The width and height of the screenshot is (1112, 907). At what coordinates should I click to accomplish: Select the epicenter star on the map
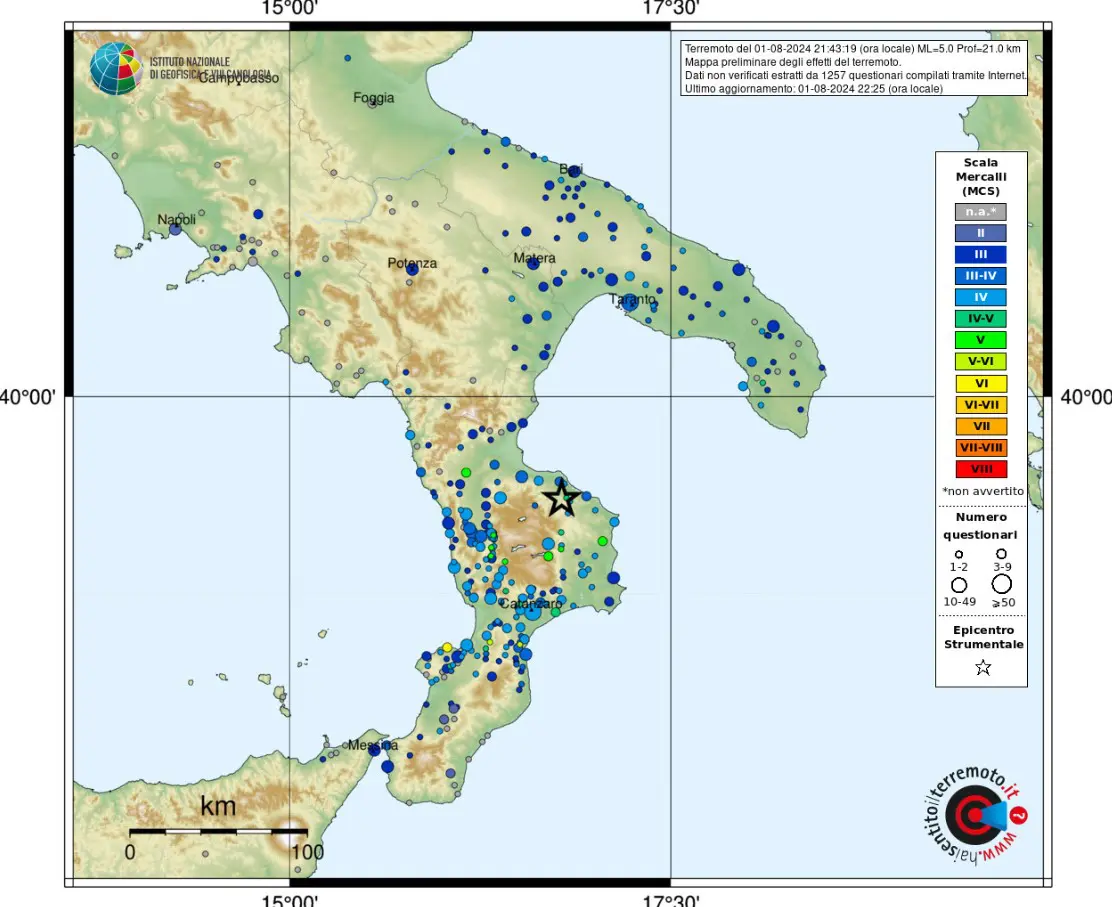[562, 497]
